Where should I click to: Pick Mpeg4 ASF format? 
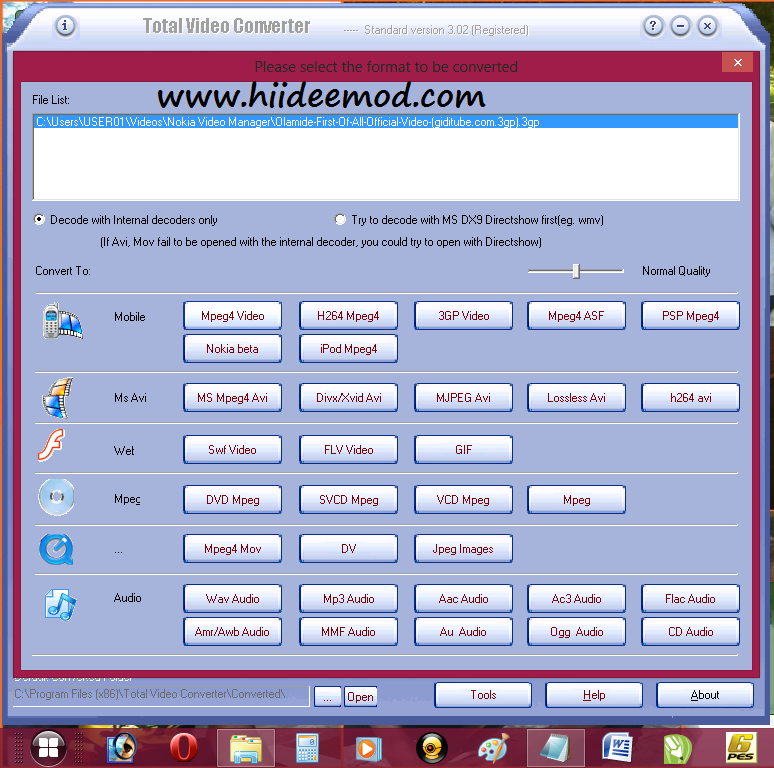click(x=576, y=316)
